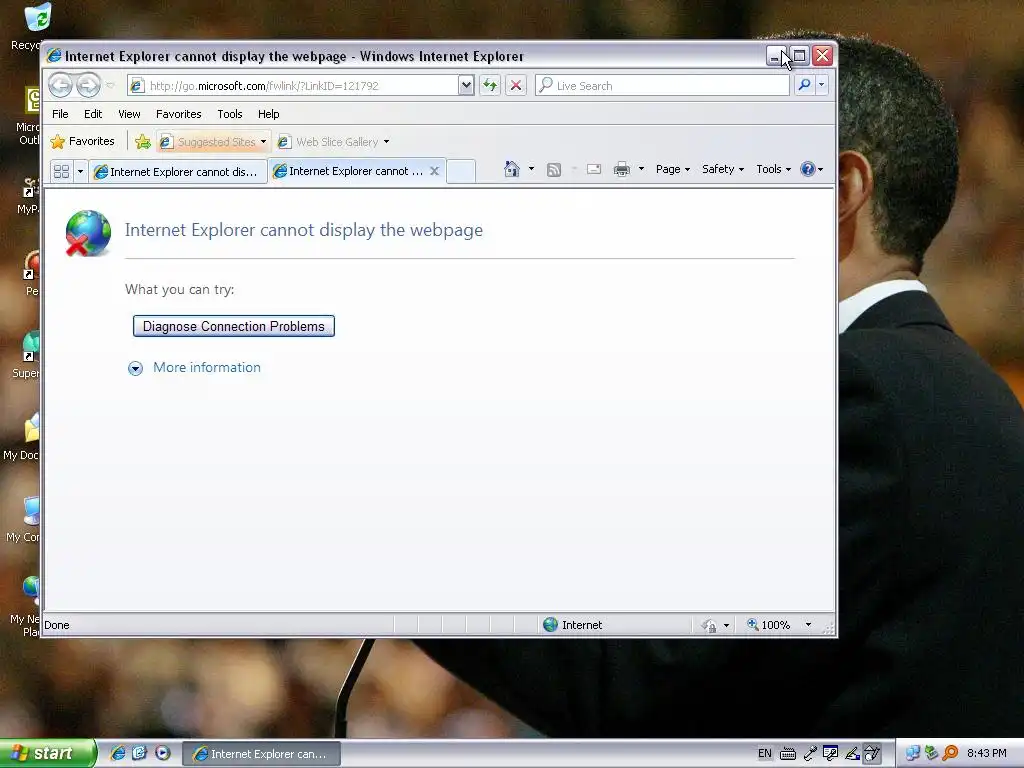
Task: Click the EN language indicator
Action: click(765, 753)
